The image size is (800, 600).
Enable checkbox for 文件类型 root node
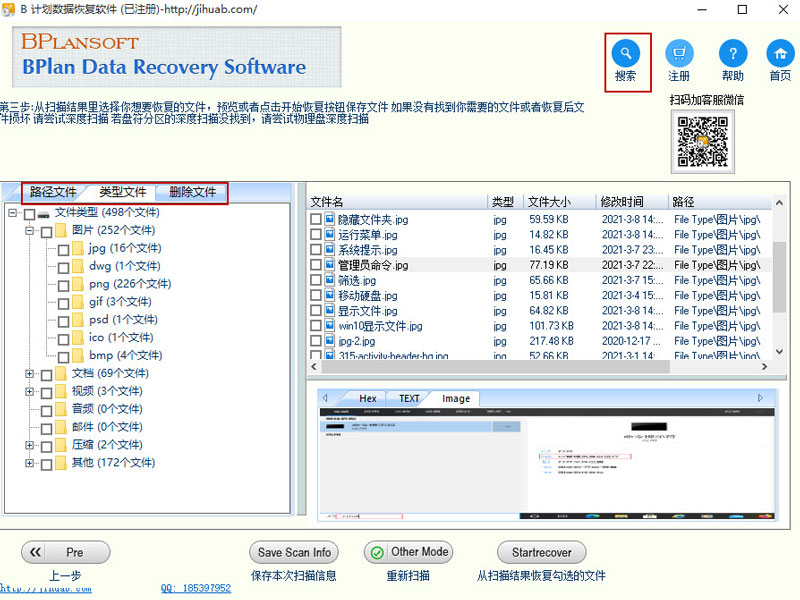click(x=29, y=214)
